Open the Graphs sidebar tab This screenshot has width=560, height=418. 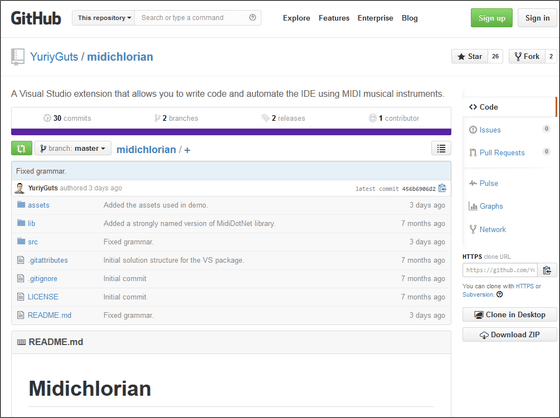click(491, 206)
